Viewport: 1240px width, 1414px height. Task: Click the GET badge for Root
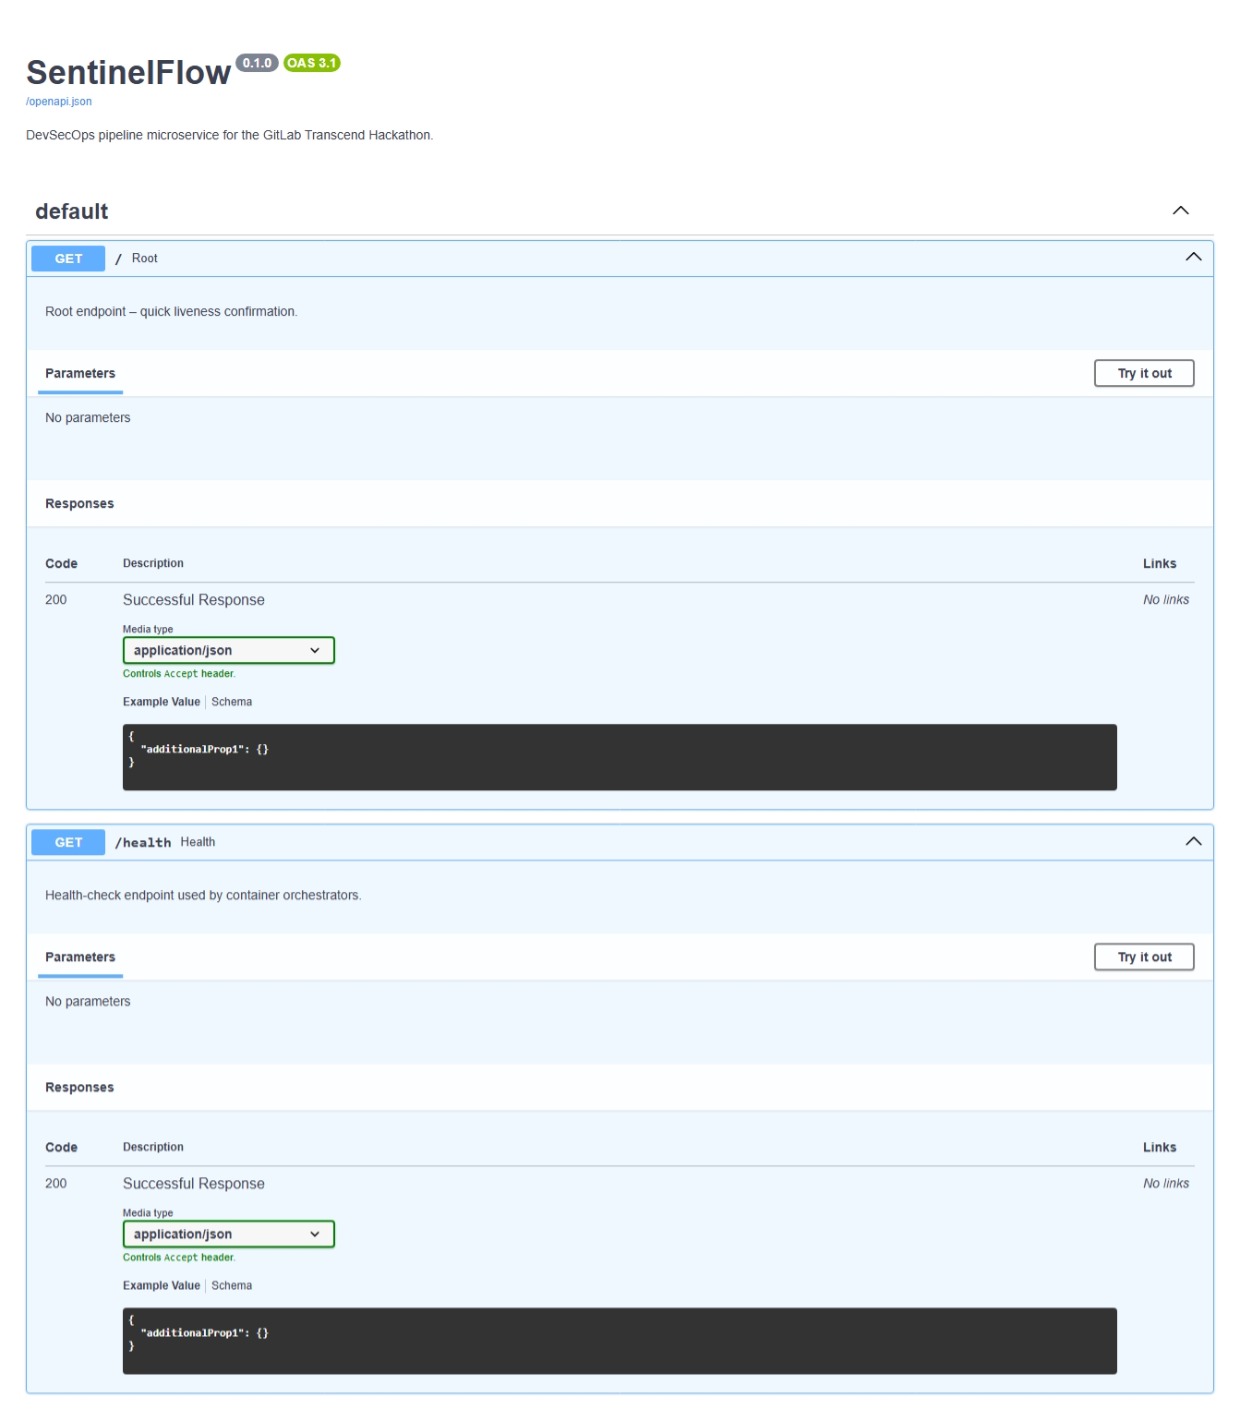68,258
